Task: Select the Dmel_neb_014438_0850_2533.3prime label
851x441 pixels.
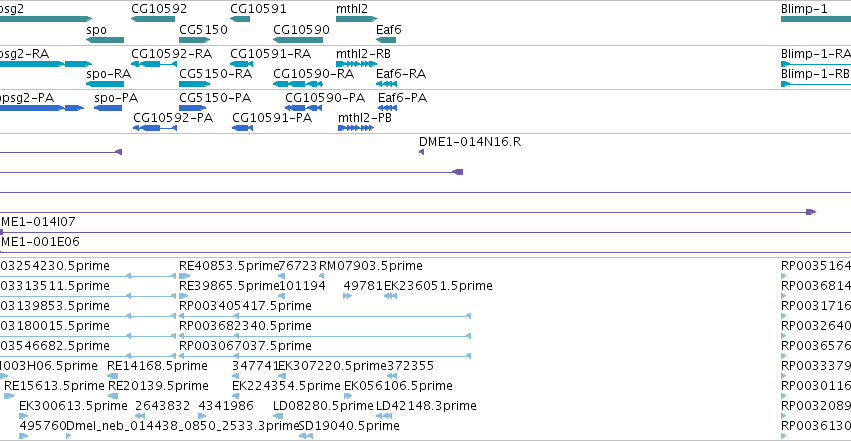Action: pos(183,426)
